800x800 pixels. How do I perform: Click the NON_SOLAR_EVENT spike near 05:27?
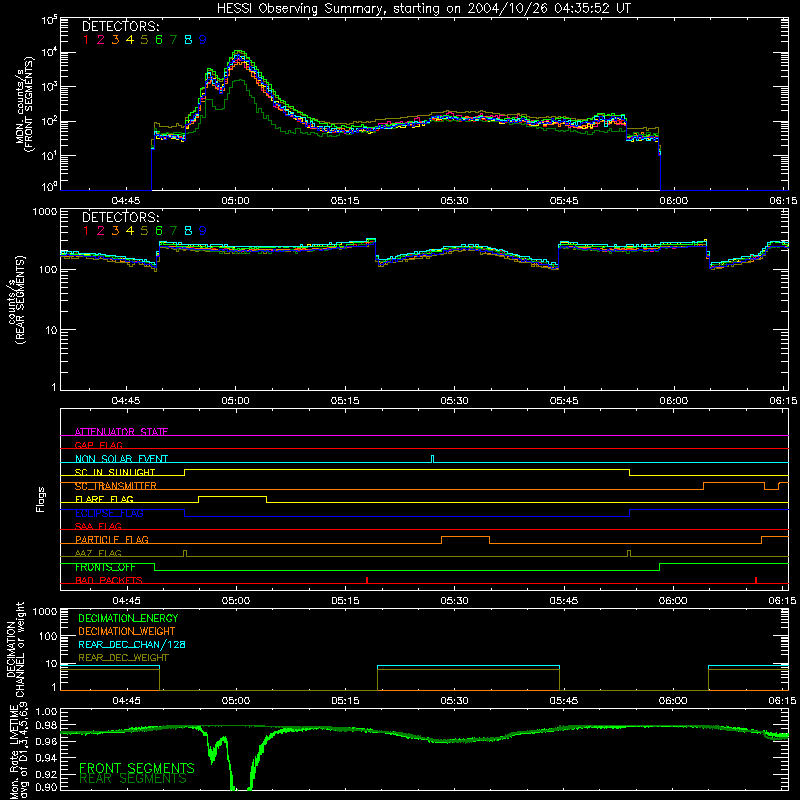[x=433, y=459]
